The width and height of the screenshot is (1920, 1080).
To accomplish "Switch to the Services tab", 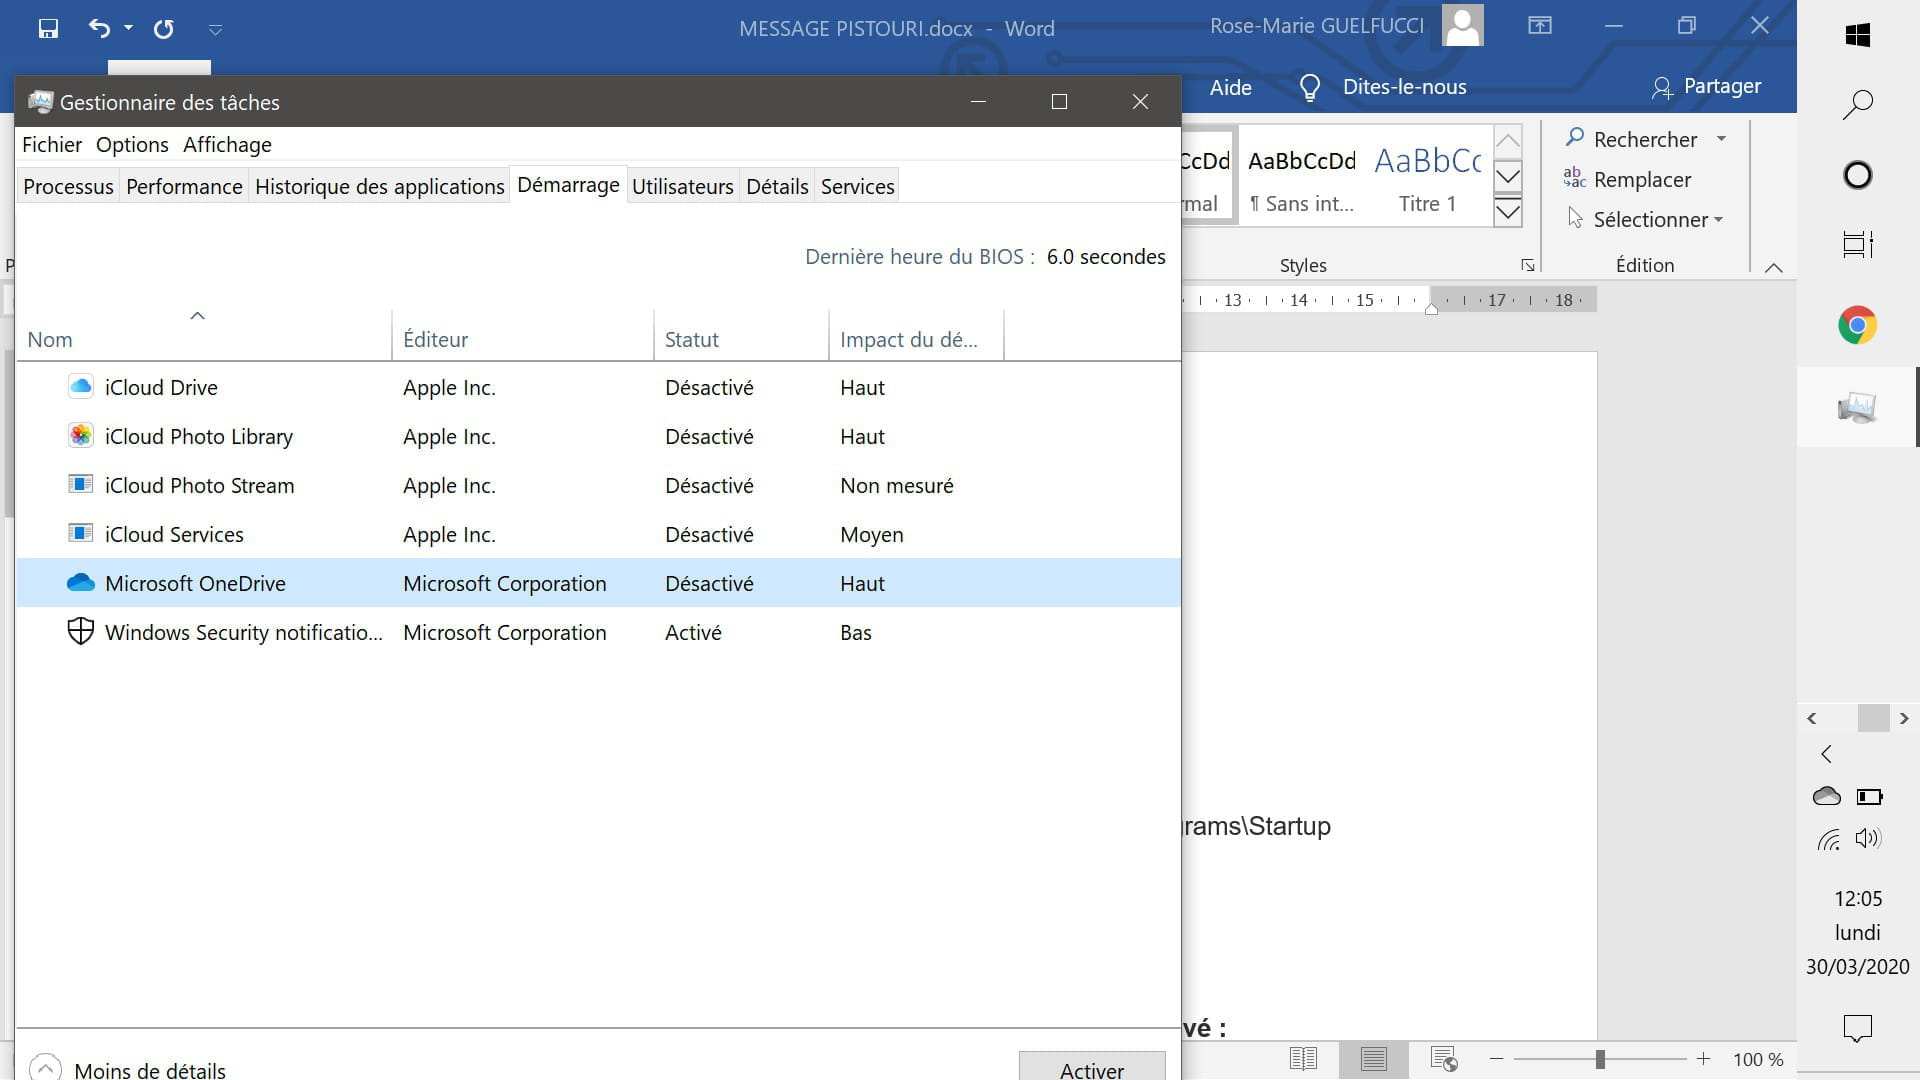I will pyautogui.click(x=857, y=186).
